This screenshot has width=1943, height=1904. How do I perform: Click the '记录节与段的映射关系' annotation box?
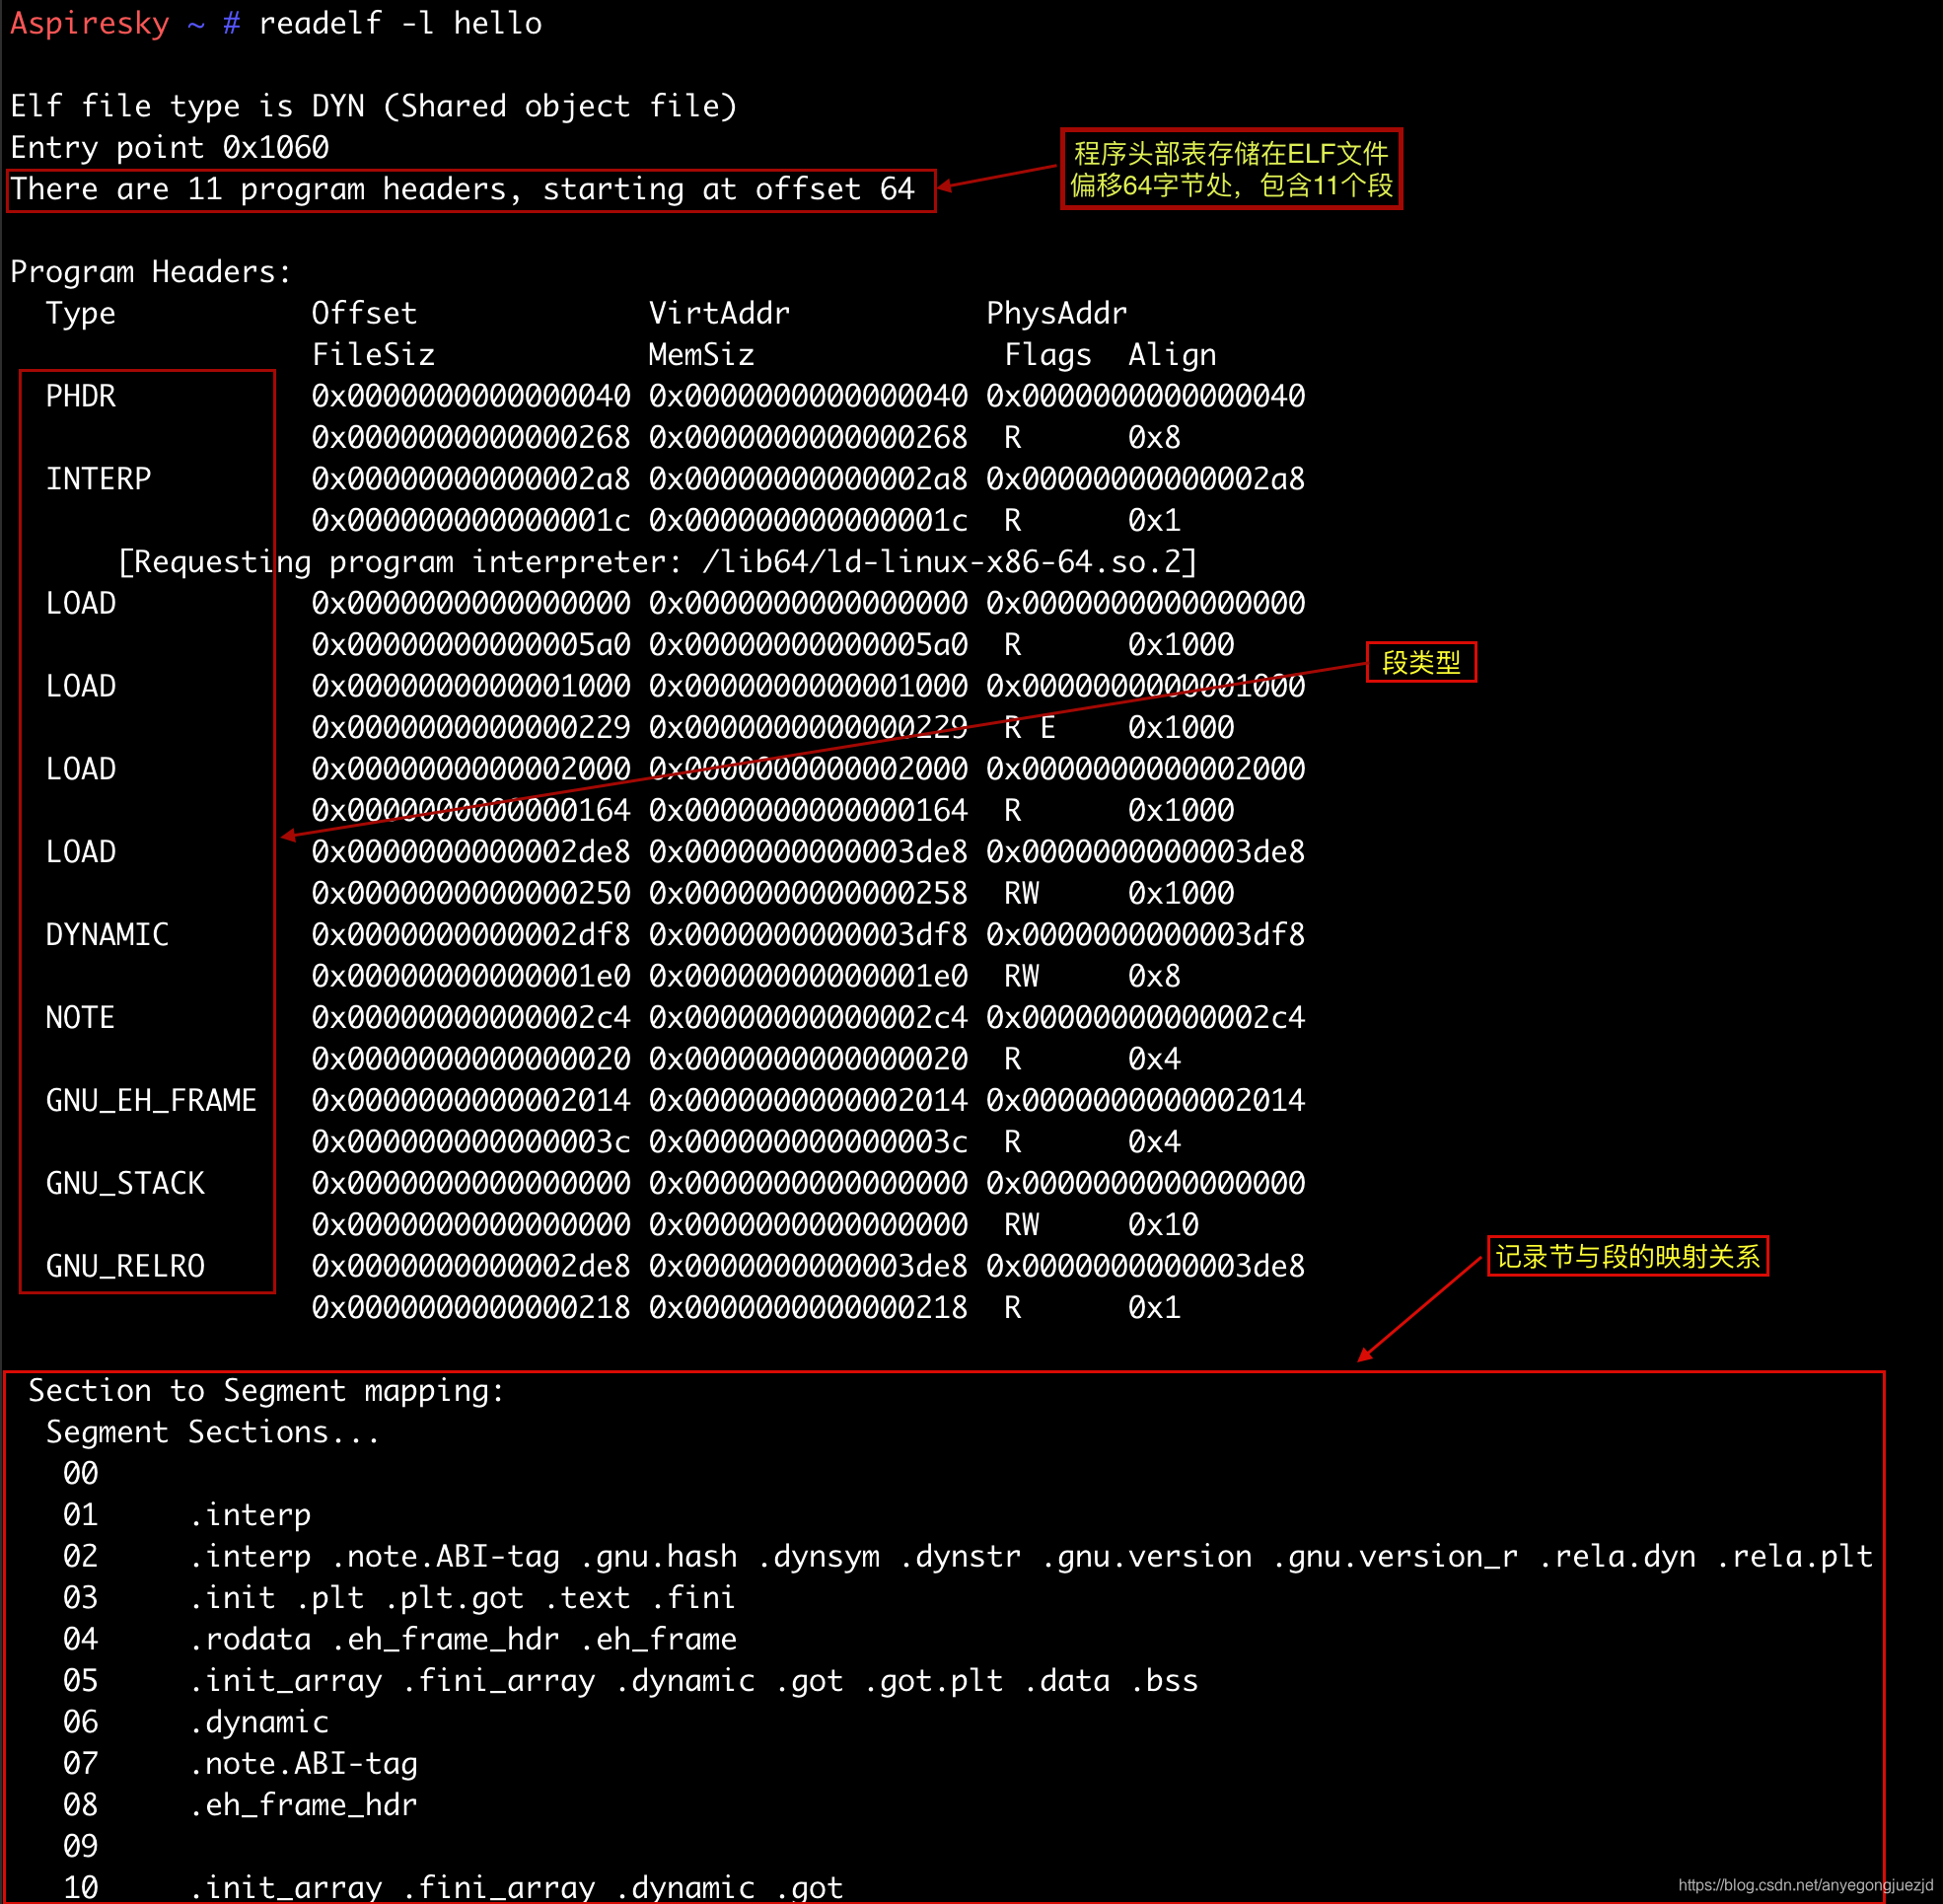click(x=1627, y=1256)
